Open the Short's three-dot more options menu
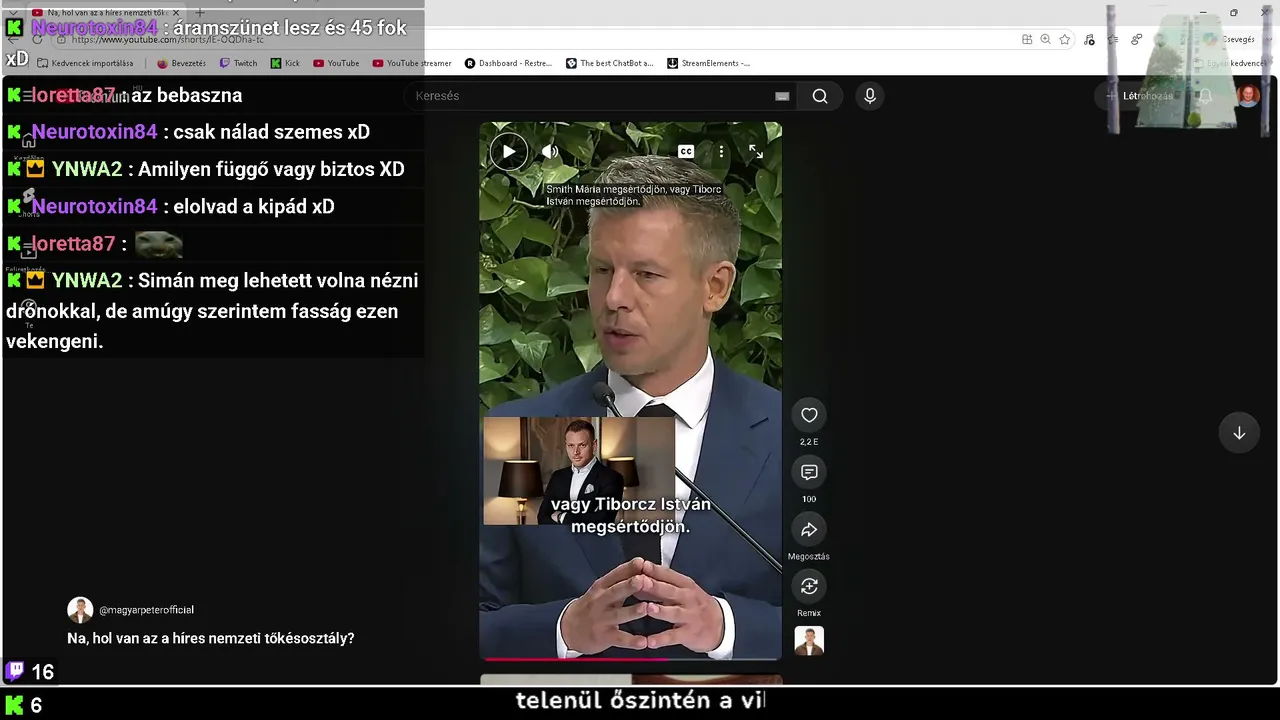 point(721,152)
